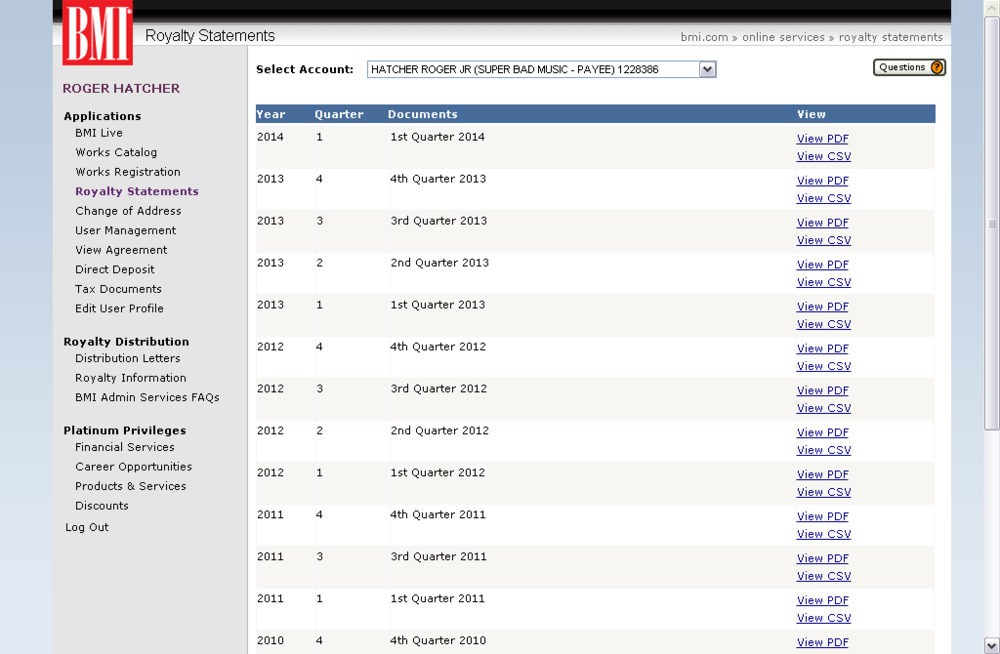Open BMI Live in the sidebar
Screen dimensions: 1000x654
click(x=99, y=133)
